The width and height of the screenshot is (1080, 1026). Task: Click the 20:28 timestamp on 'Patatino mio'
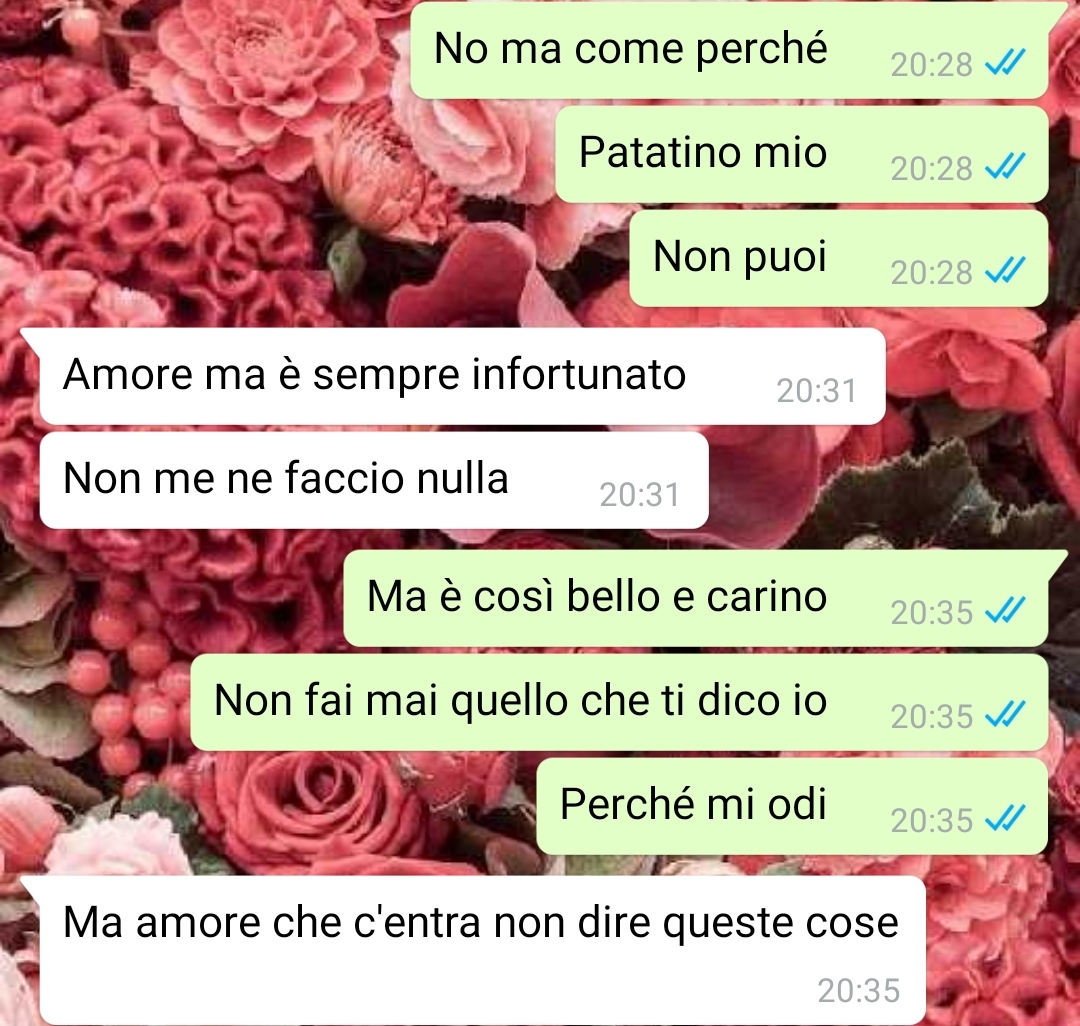[x=931, y=169]
